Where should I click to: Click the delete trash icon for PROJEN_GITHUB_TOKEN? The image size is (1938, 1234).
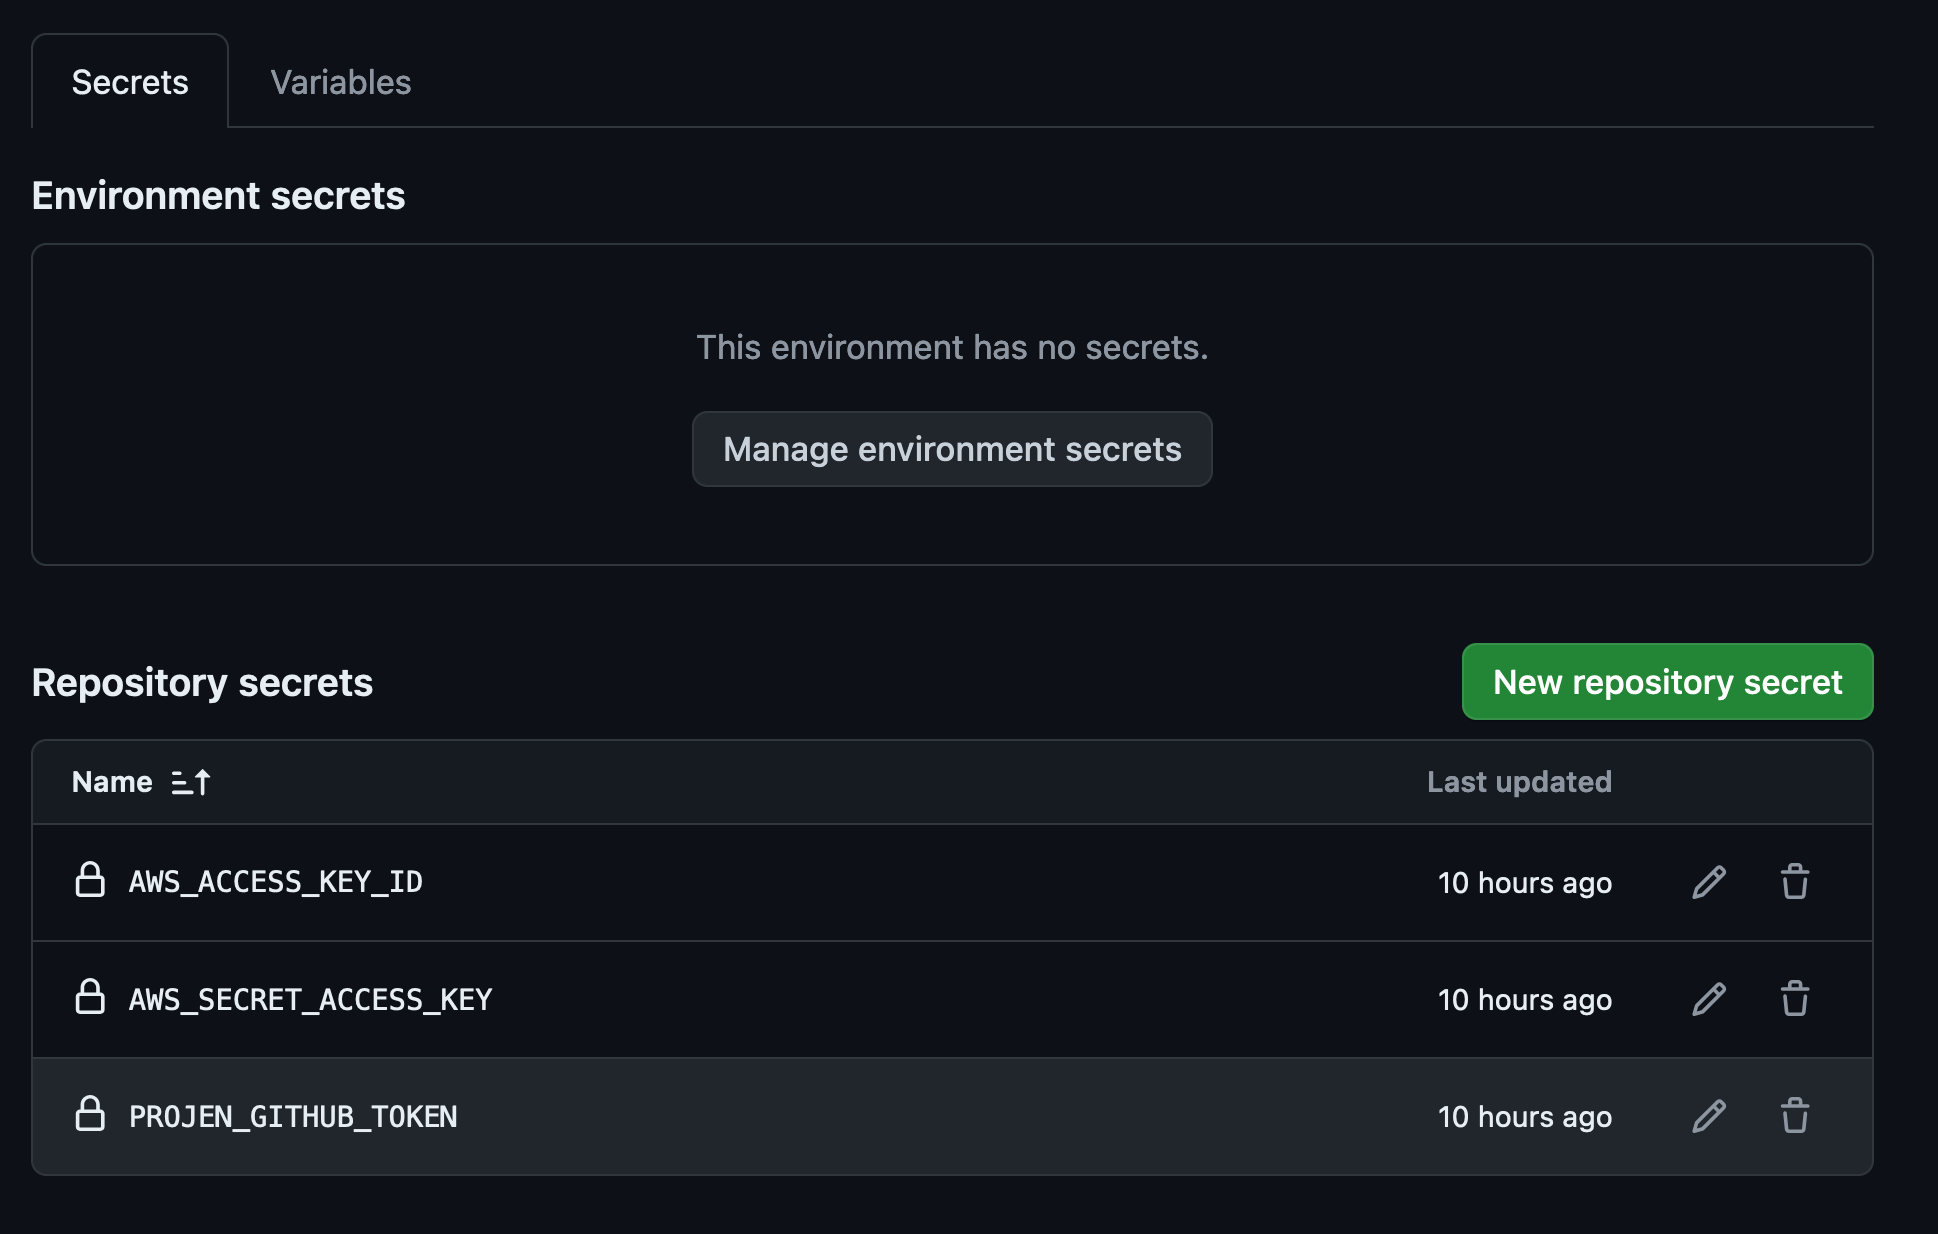coord(1794,1116)
